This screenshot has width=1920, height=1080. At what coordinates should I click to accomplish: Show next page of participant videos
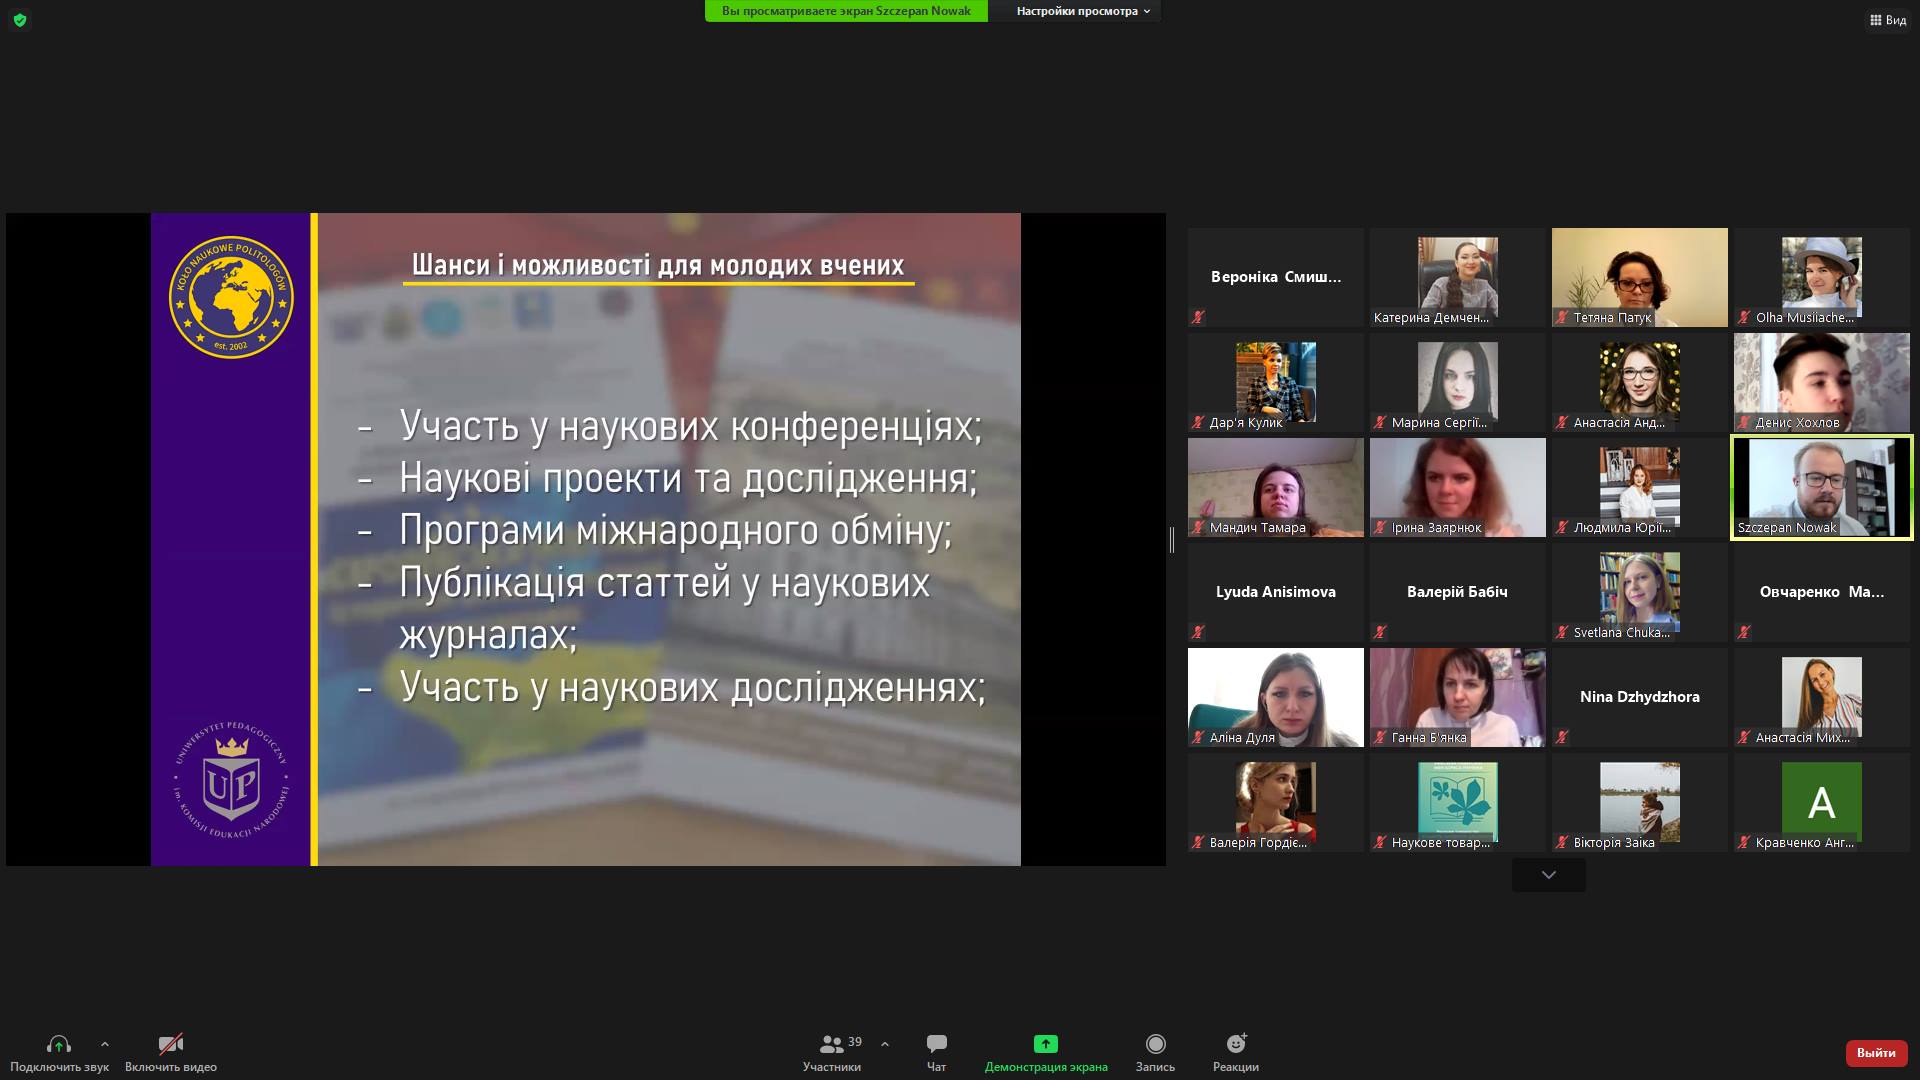[x=1548, y=875]
